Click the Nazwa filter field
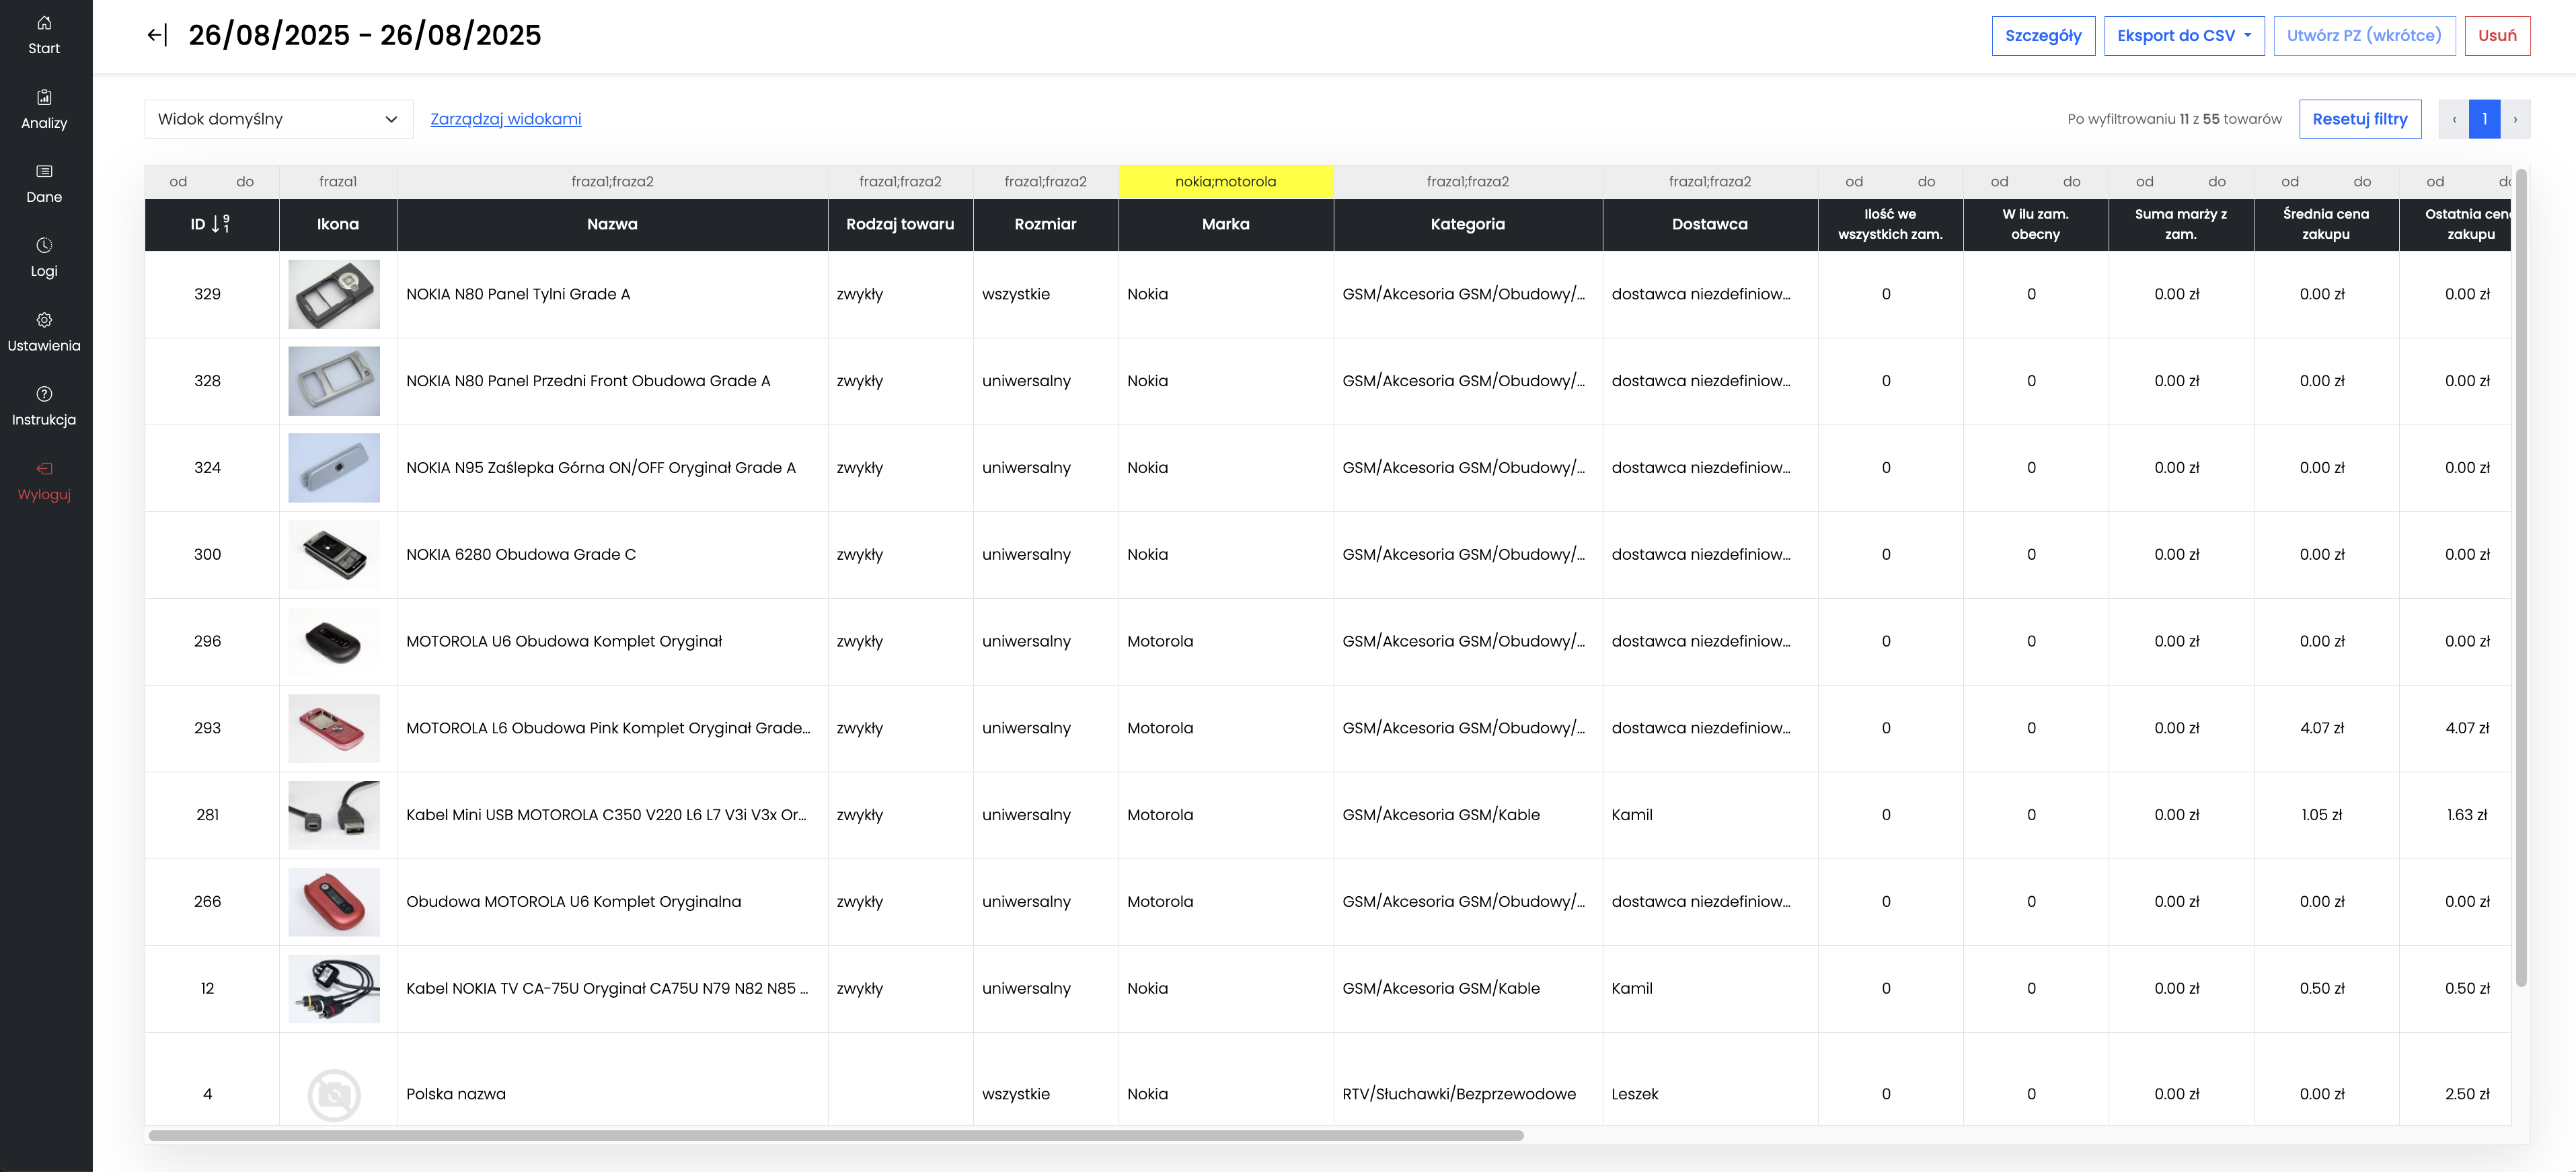The height and width of the screenshot is (1172, 2576). 612,182
